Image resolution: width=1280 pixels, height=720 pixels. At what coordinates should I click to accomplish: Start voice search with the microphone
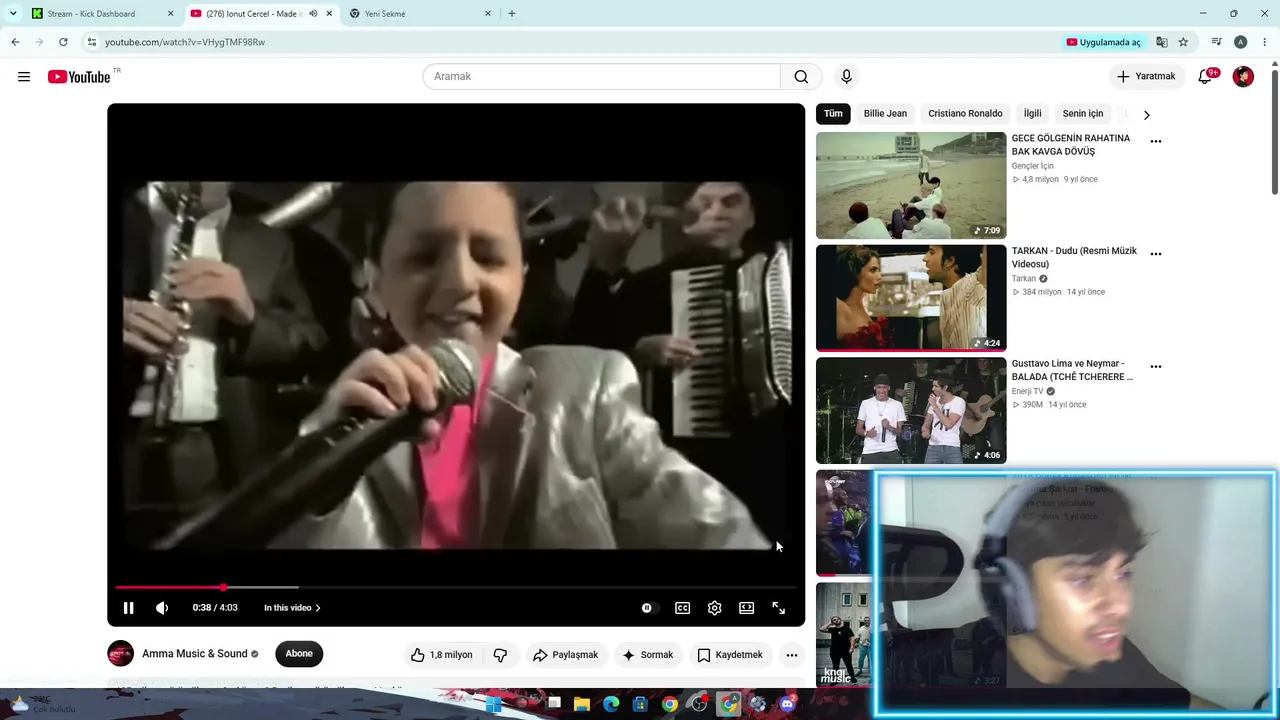(x=846, y=77)
